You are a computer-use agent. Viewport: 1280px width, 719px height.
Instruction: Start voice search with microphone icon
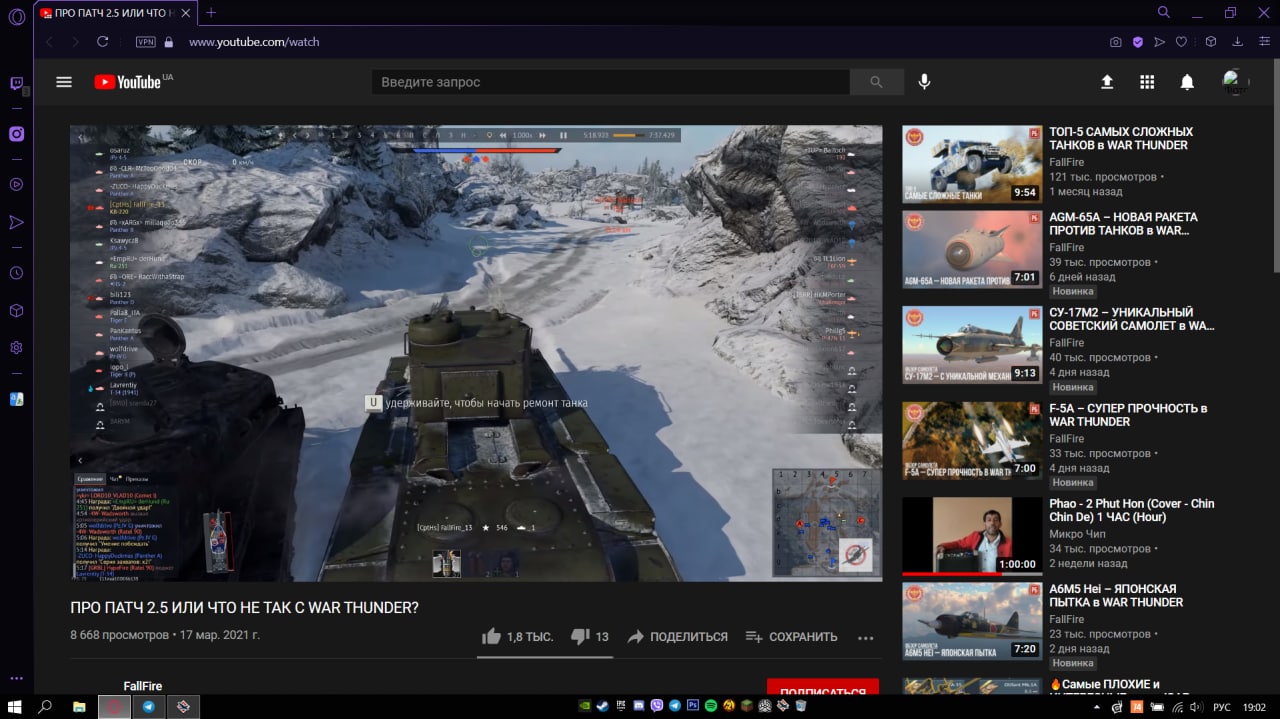[924, 82]
